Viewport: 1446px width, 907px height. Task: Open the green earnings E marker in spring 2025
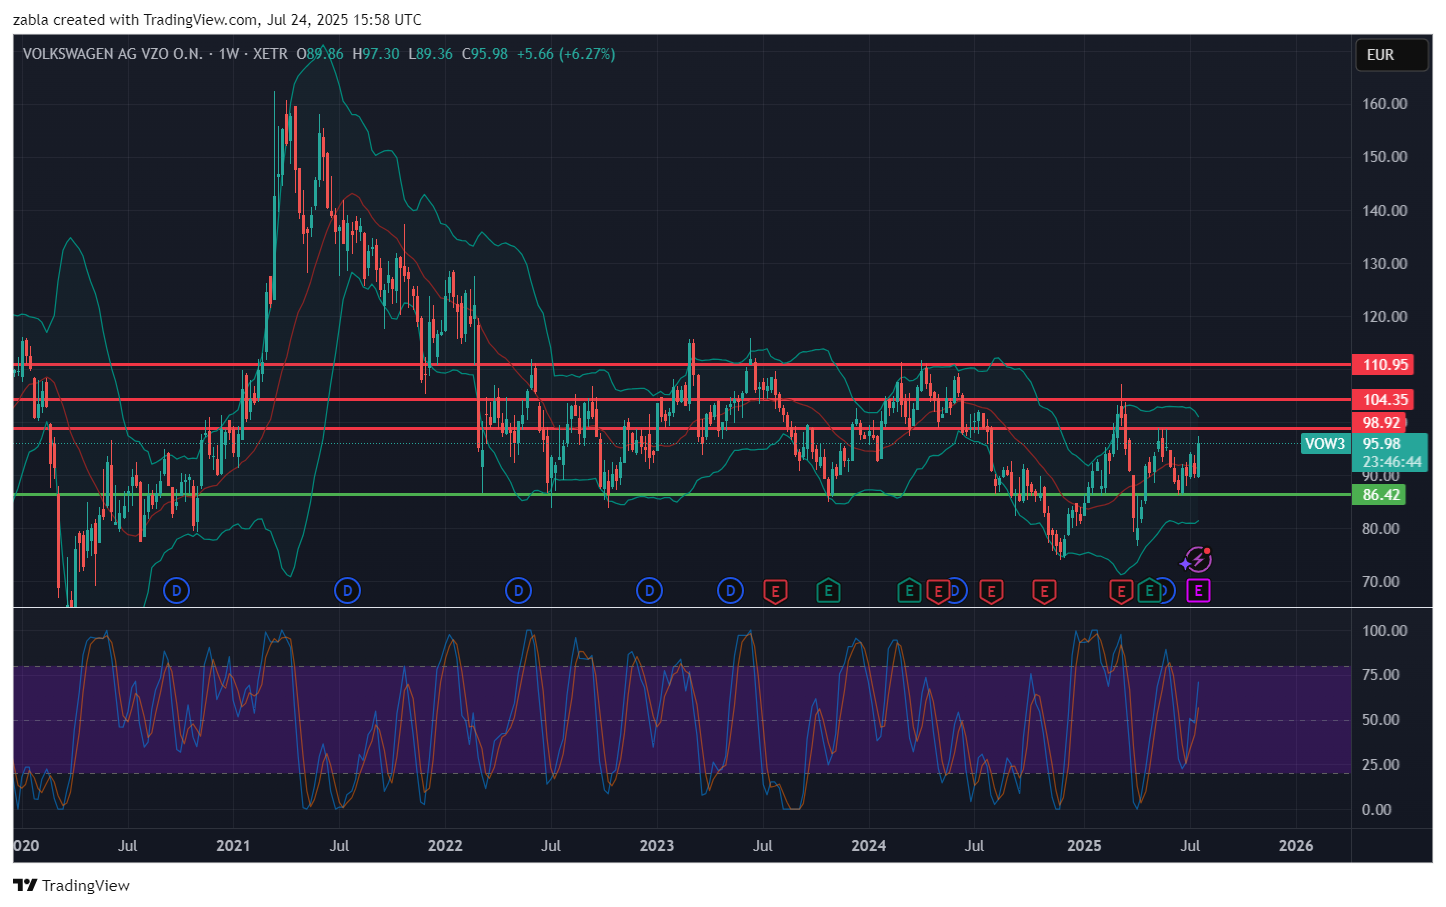(x=1149, y=591)
